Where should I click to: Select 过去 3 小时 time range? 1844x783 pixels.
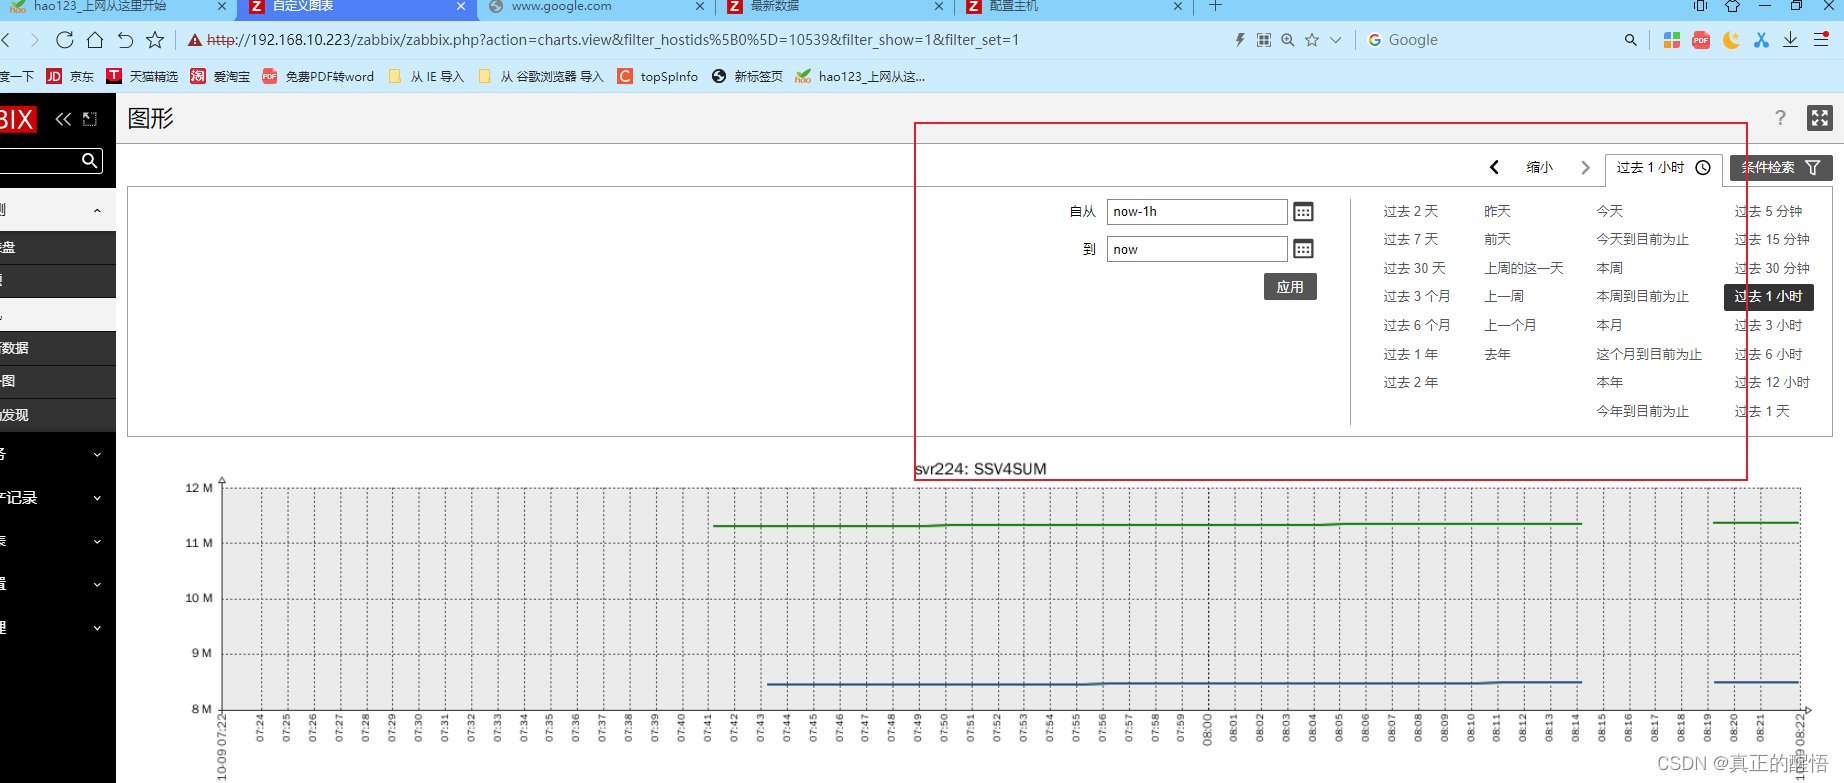tap(1769, 325)
